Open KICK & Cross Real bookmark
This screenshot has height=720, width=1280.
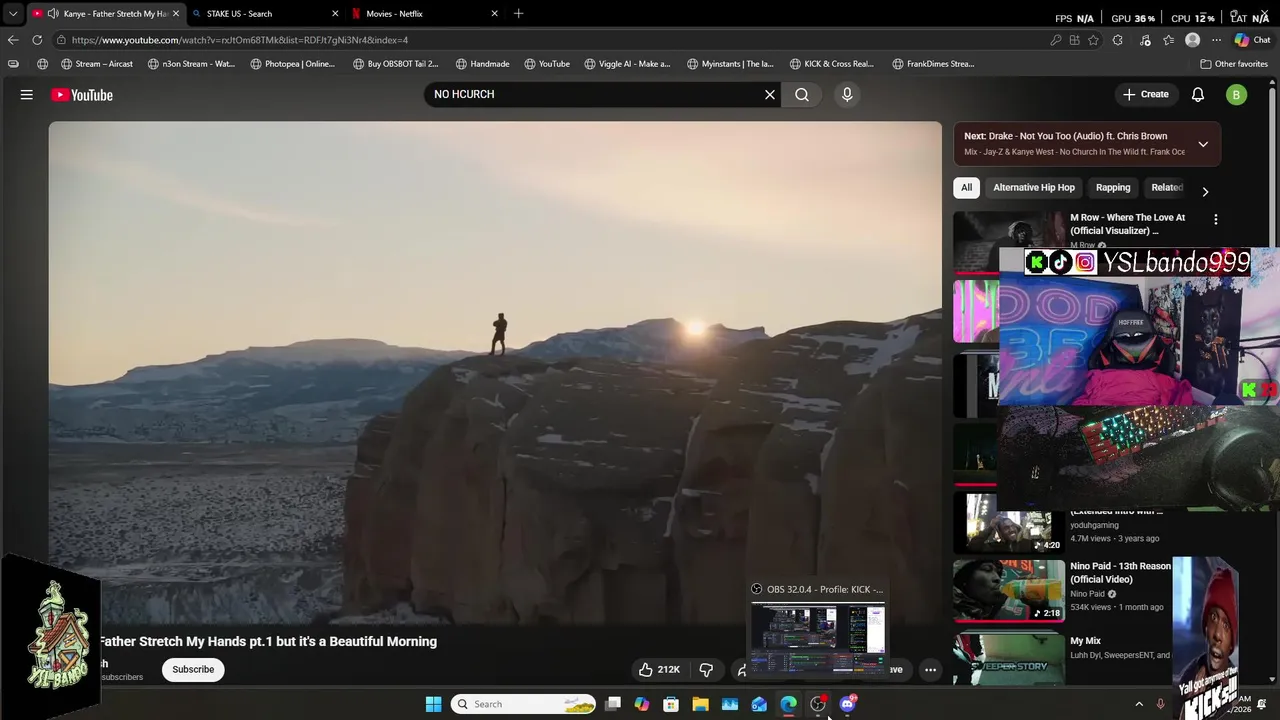click(832, 64)
